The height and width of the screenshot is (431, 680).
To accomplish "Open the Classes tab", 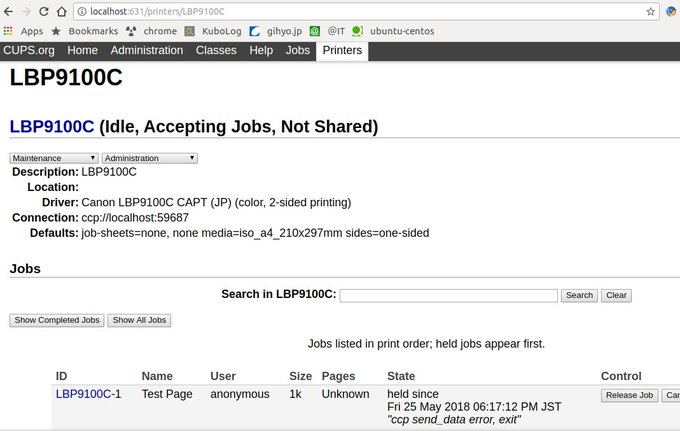I will click(x=216, y=50).
